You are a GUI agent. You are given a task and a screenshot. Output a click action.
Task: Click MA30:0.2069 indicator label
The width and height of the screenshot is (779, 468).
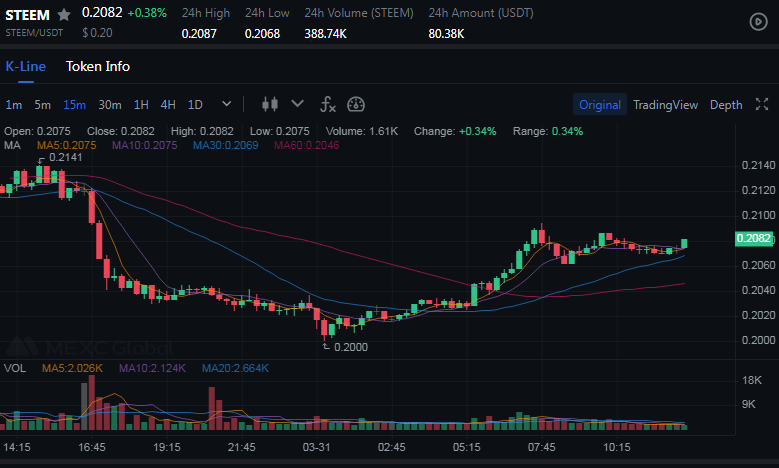tap(226, 145)
